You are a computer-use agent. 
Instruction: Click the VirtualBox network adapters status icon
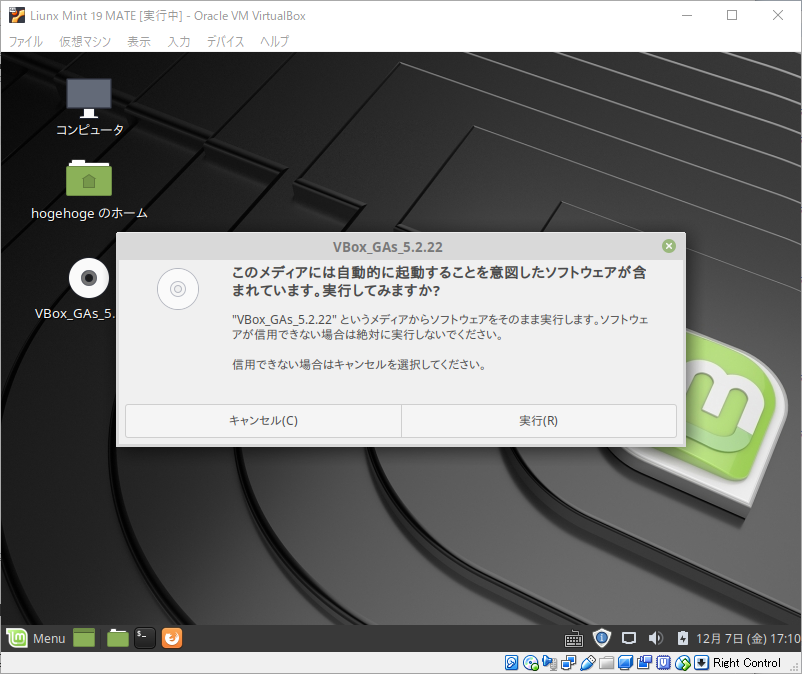tap(569, 663)
